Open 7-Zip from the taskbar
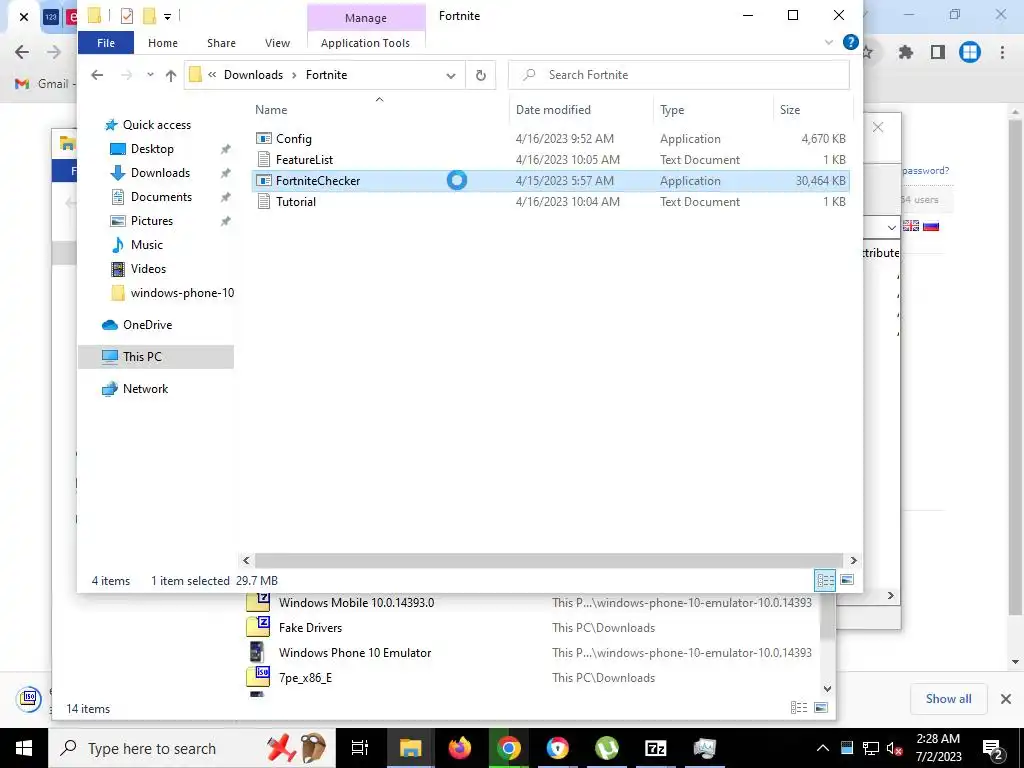The height and width of the screenshot is (768, 1024). [x=656, y=748]
